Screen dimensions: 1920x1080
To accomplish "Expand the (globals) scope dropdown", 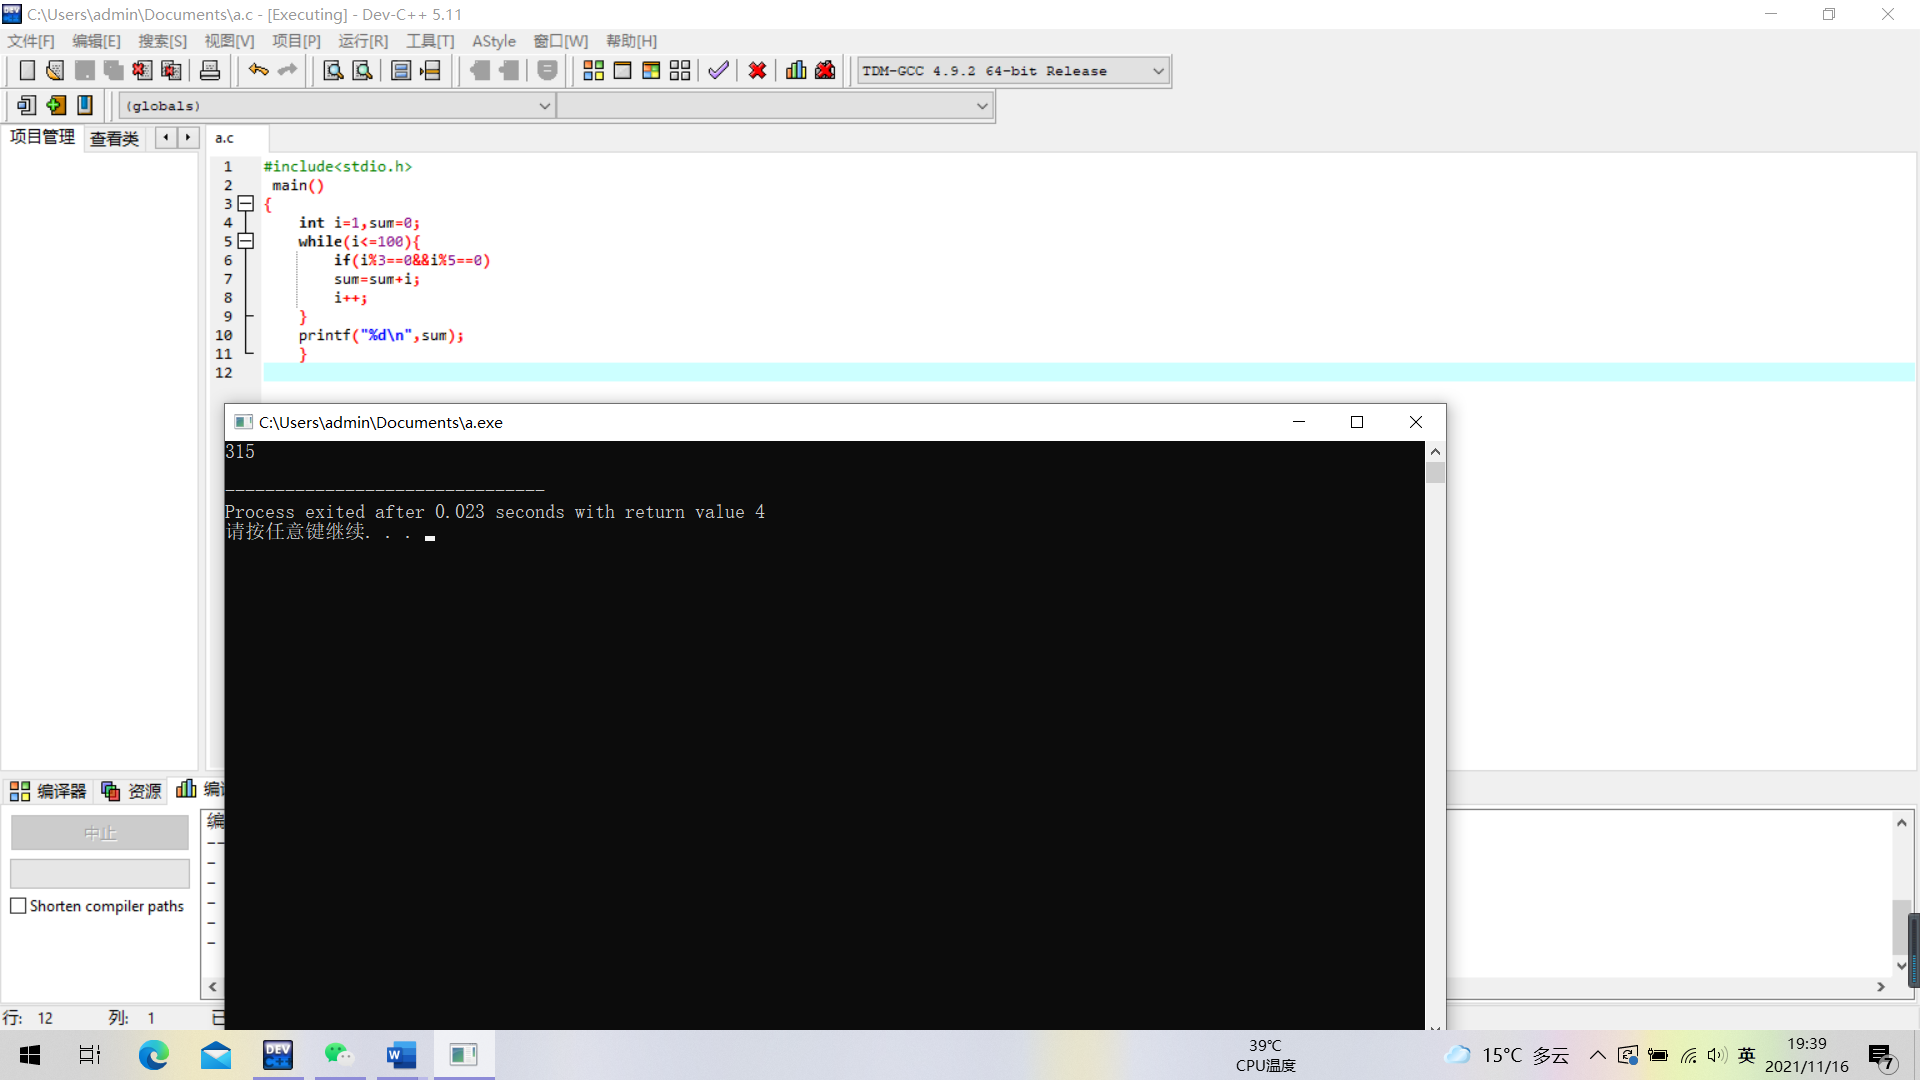I will click(x=544, y=106).
